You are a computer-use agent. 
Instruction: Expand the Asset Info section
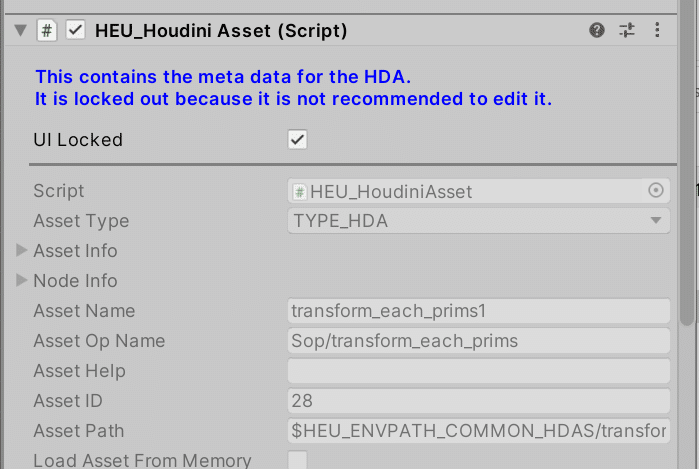tap(21, 250)
